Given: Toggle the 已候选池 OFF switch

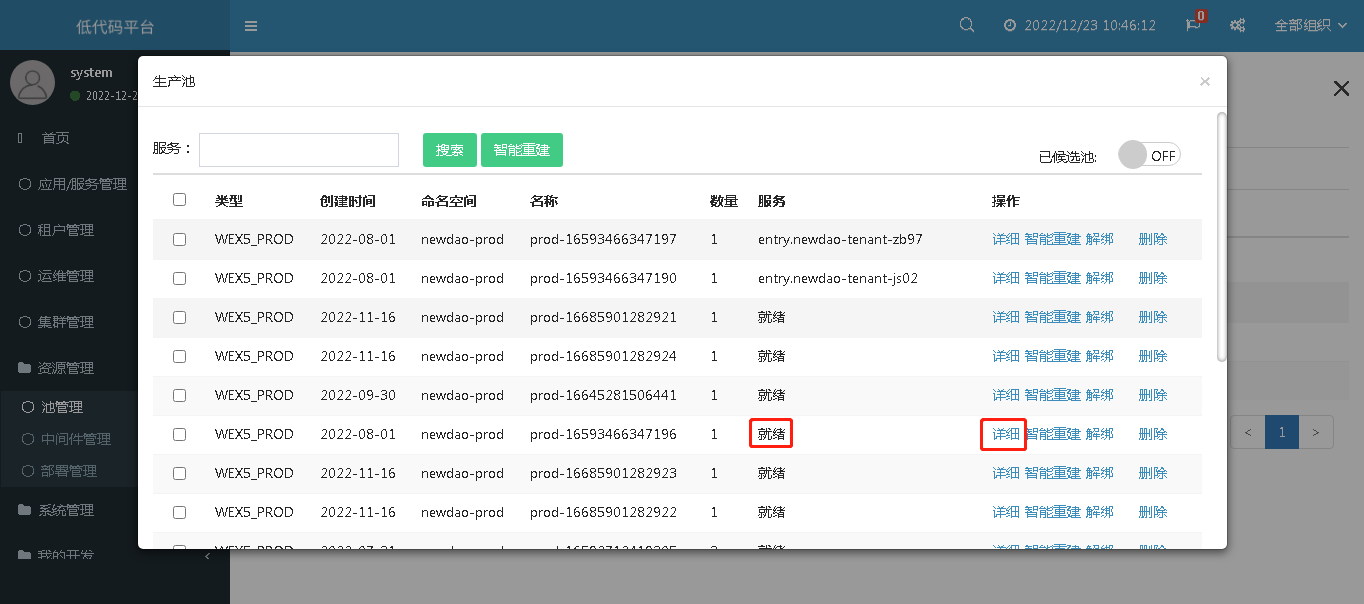Looking at the screenshot, I should 1150,155.
